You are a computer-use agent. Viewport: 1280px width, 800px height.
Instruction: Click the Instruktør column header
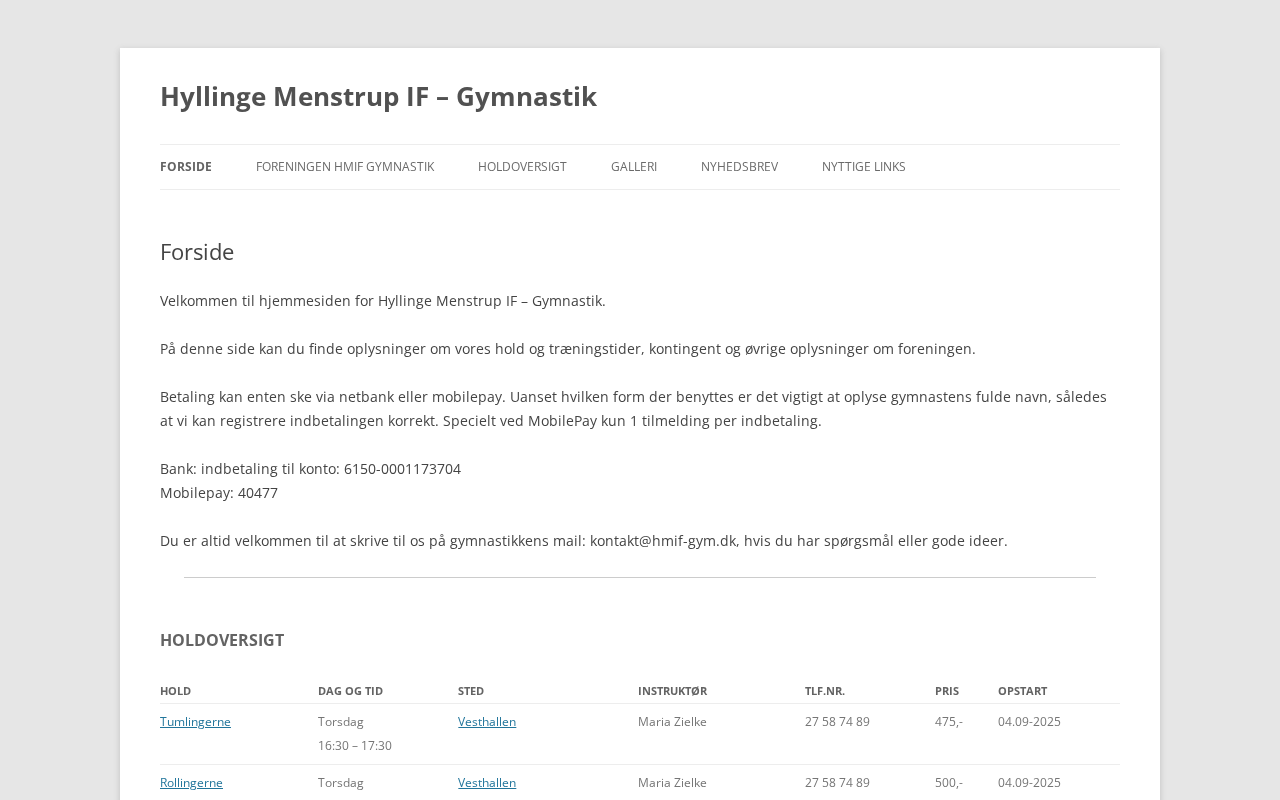point(672,691)
